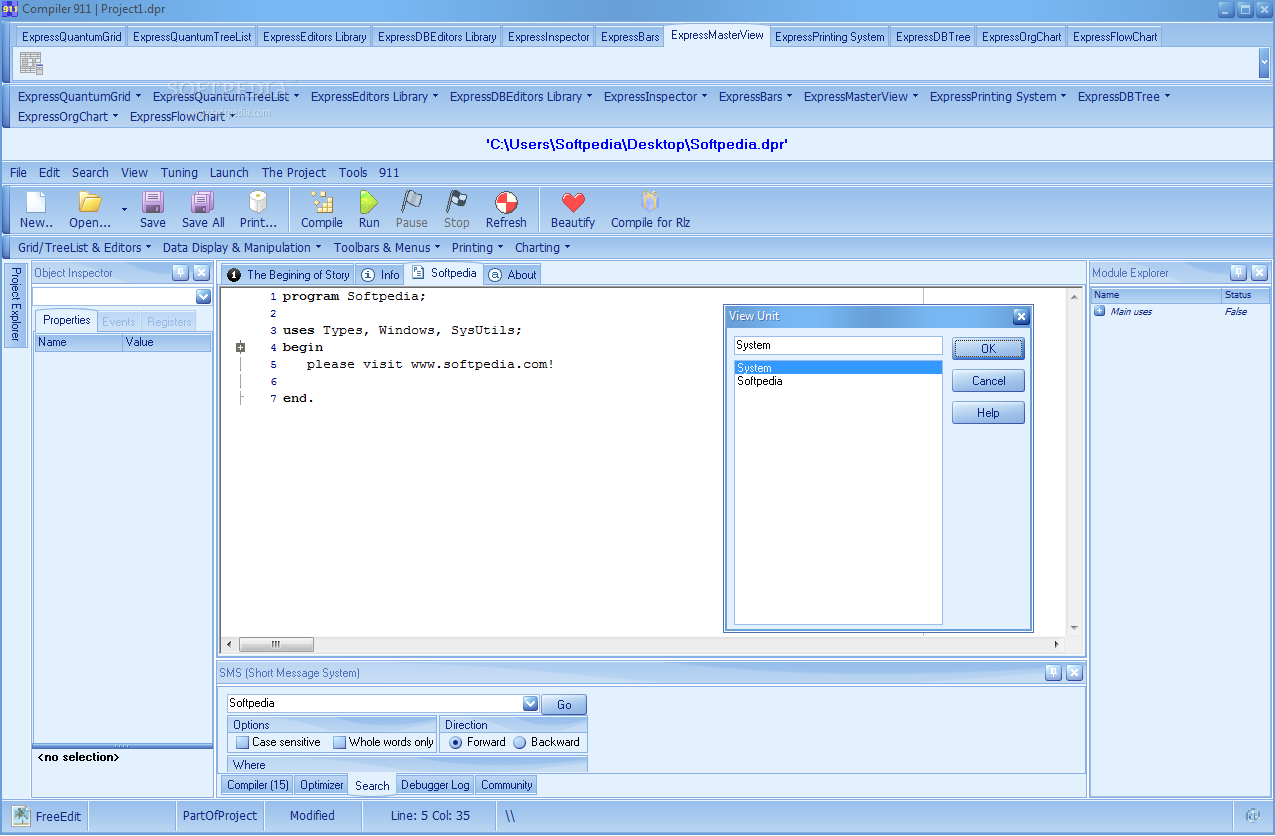
Task: Open the Community tab
Action: 506,785
